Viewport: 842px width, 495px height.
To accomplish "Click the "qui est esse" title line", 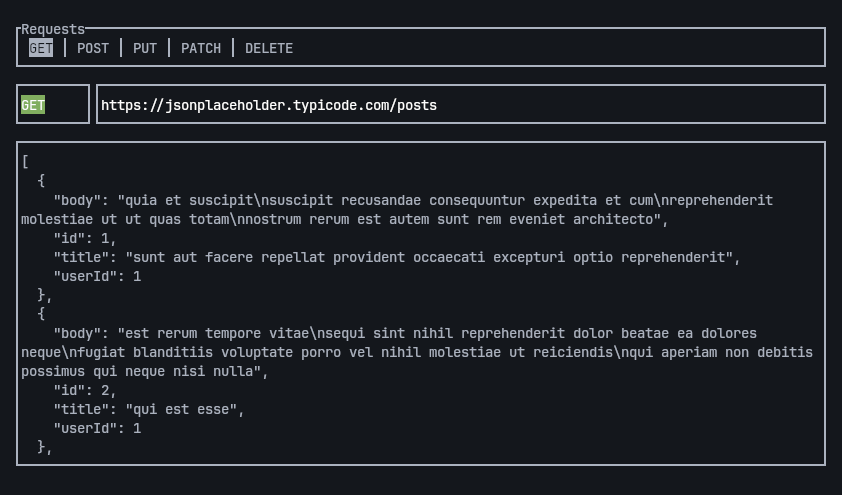I will point(148,409).
